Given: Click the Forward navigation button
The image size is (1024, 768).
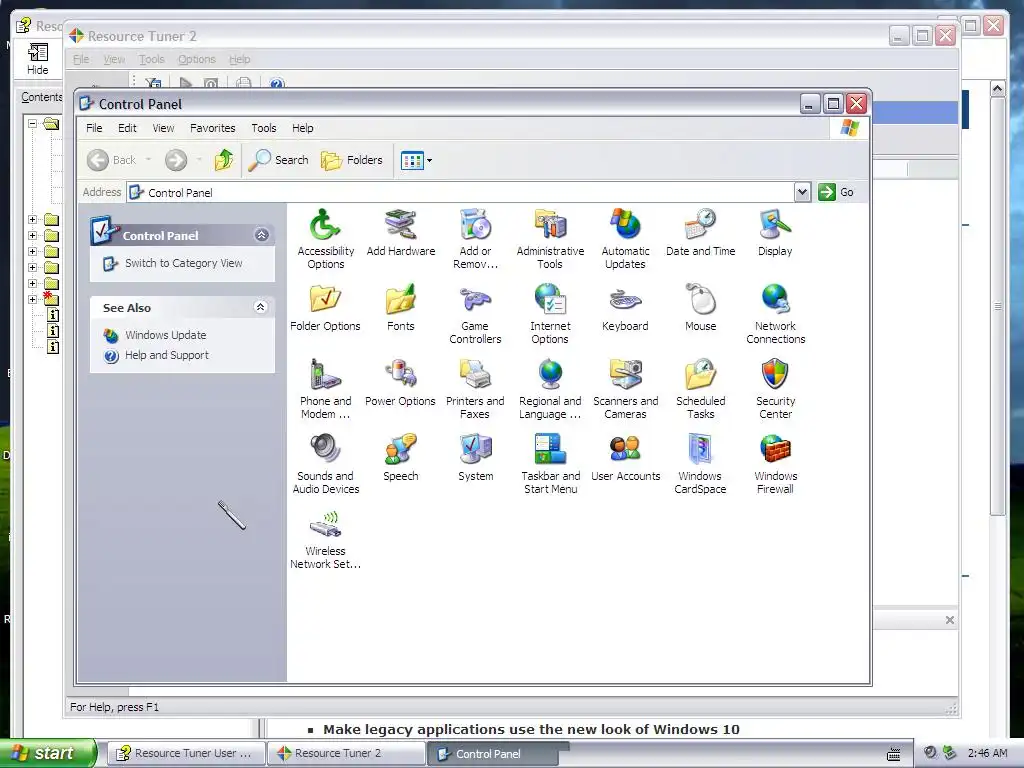Looking at the screenshot, I should pos(176,160).
